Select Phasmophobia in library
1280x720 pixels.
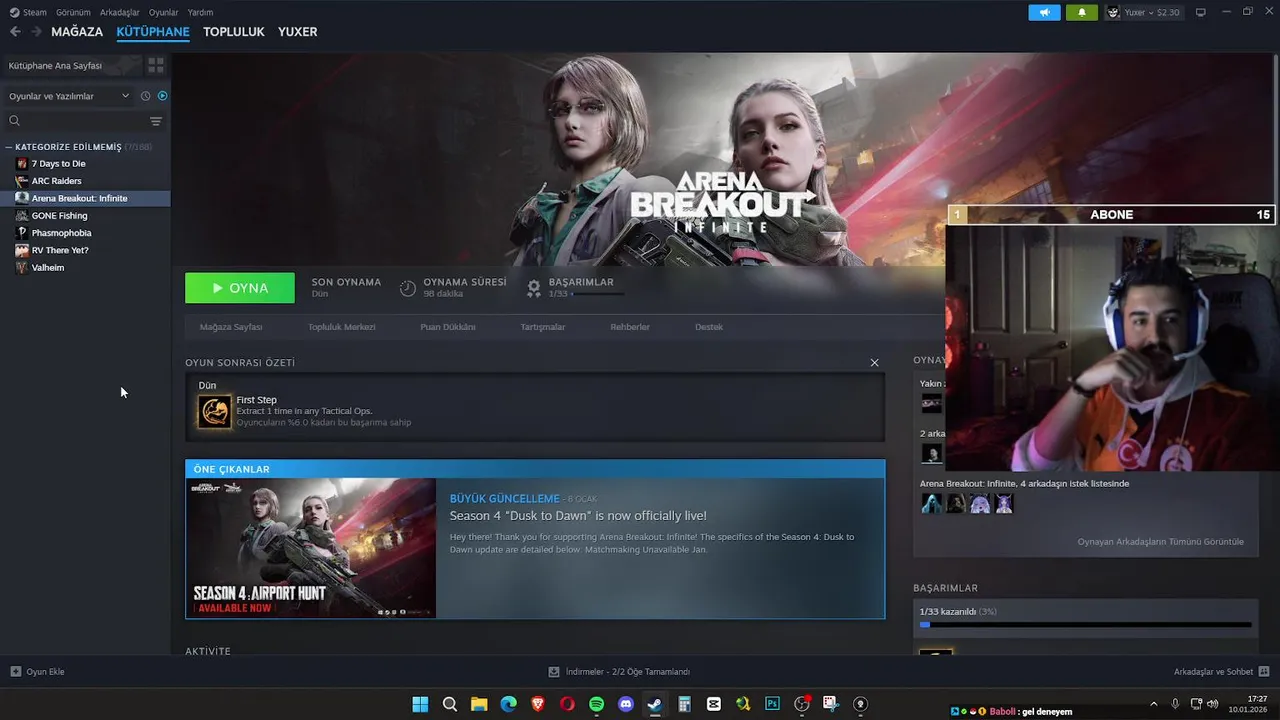(x=85, y=233)
